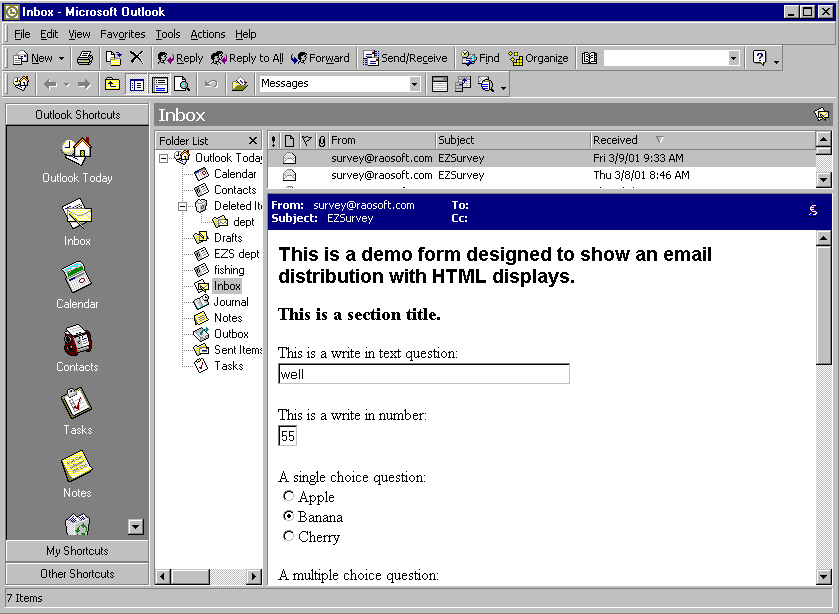The image size is (839, 614).
Task: Select the message received Thu 3/8/01 8:46 AM
Action: tap(541, 175)
